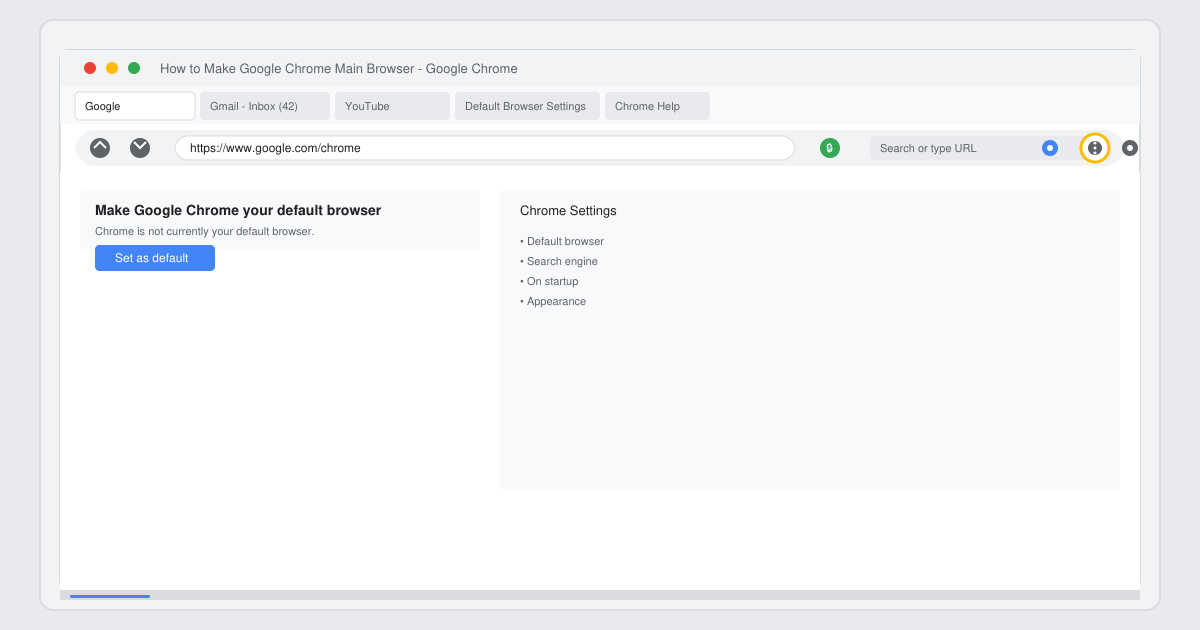Image resolution: width=1200 pixels, height=630 pixels.
Task: Select Search engine in Chrome Settings
Action: point(559,261)
